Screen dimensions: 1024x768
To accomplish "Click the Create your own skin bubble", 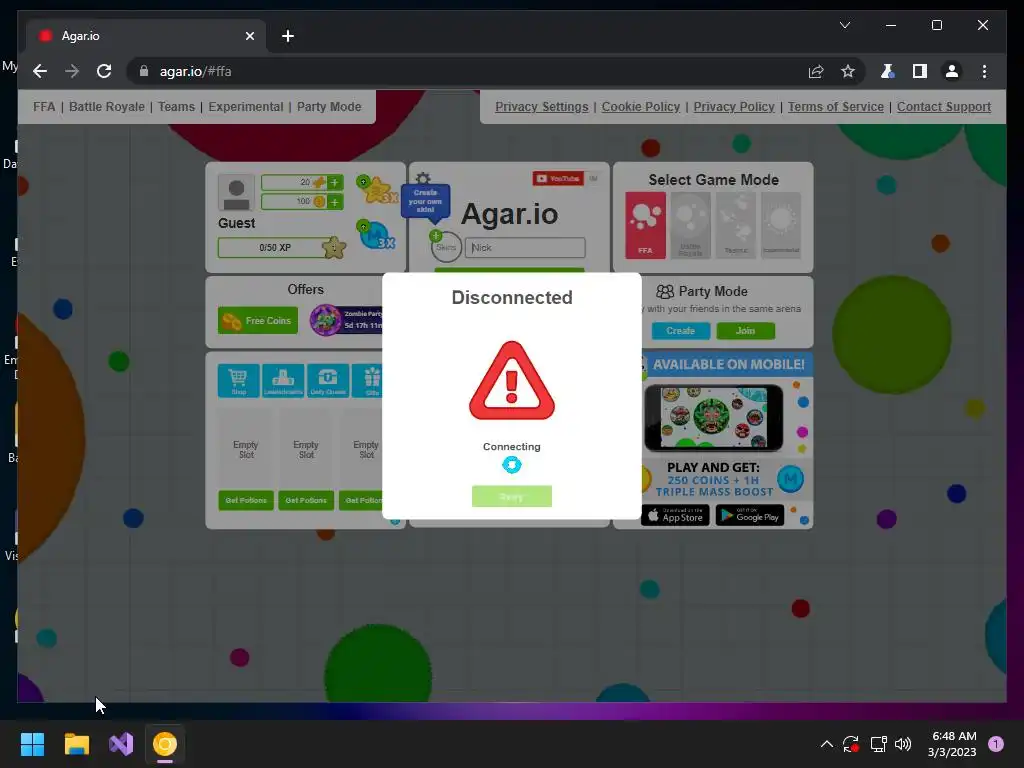I will tap(425, 201).
